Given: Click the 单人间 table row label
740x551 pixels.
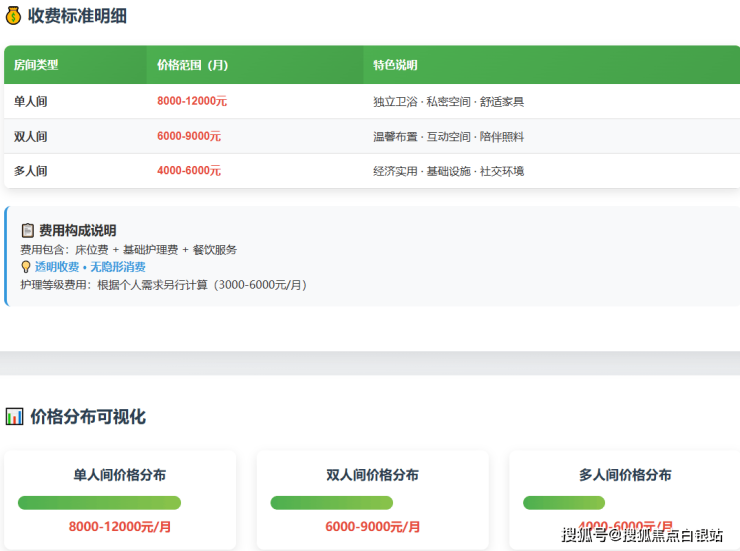Looking at the screenshot, I should [30, 101].
